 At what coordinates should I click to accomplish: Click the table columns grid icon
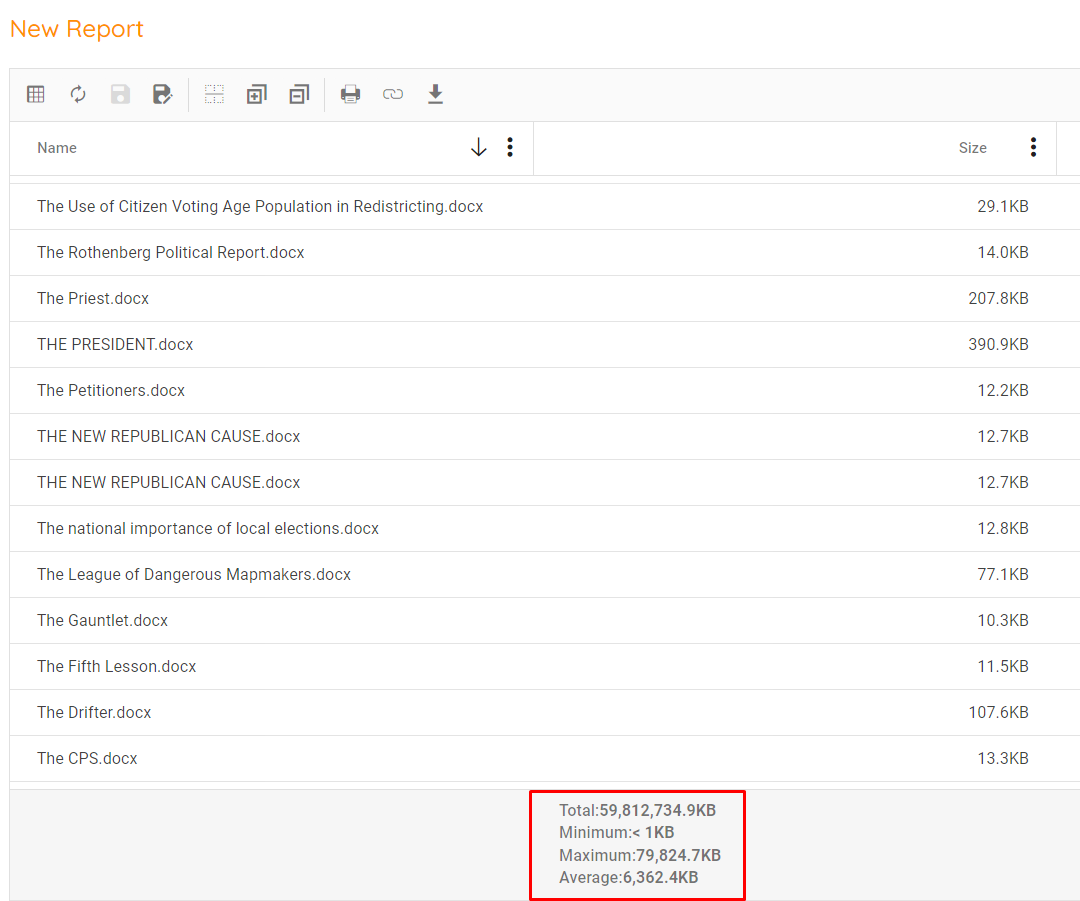tap(36, 94)
